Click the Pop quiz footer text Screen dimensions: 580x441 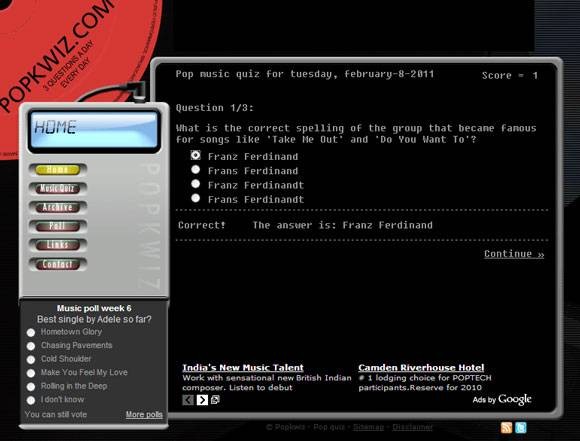point(329,427)
